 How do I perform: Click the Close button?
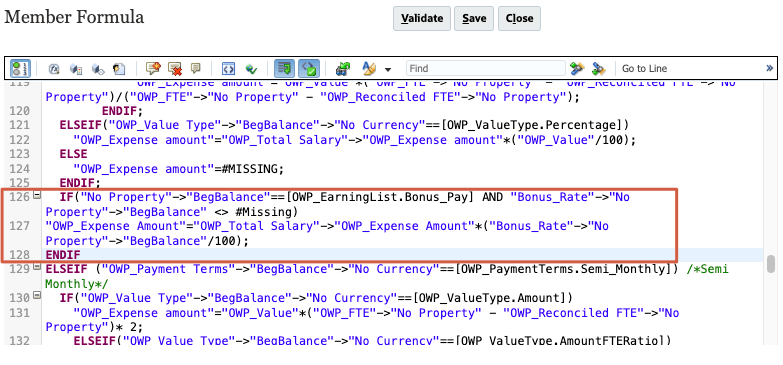[519, 18]
